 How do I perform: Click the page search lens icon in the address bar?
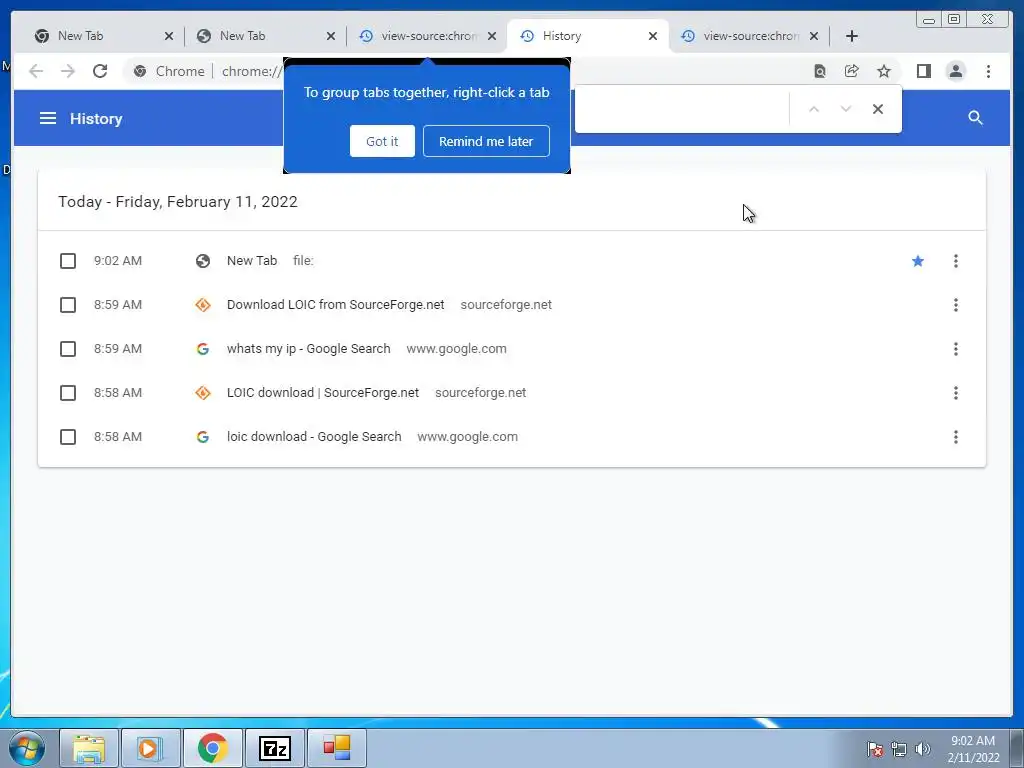820,71
